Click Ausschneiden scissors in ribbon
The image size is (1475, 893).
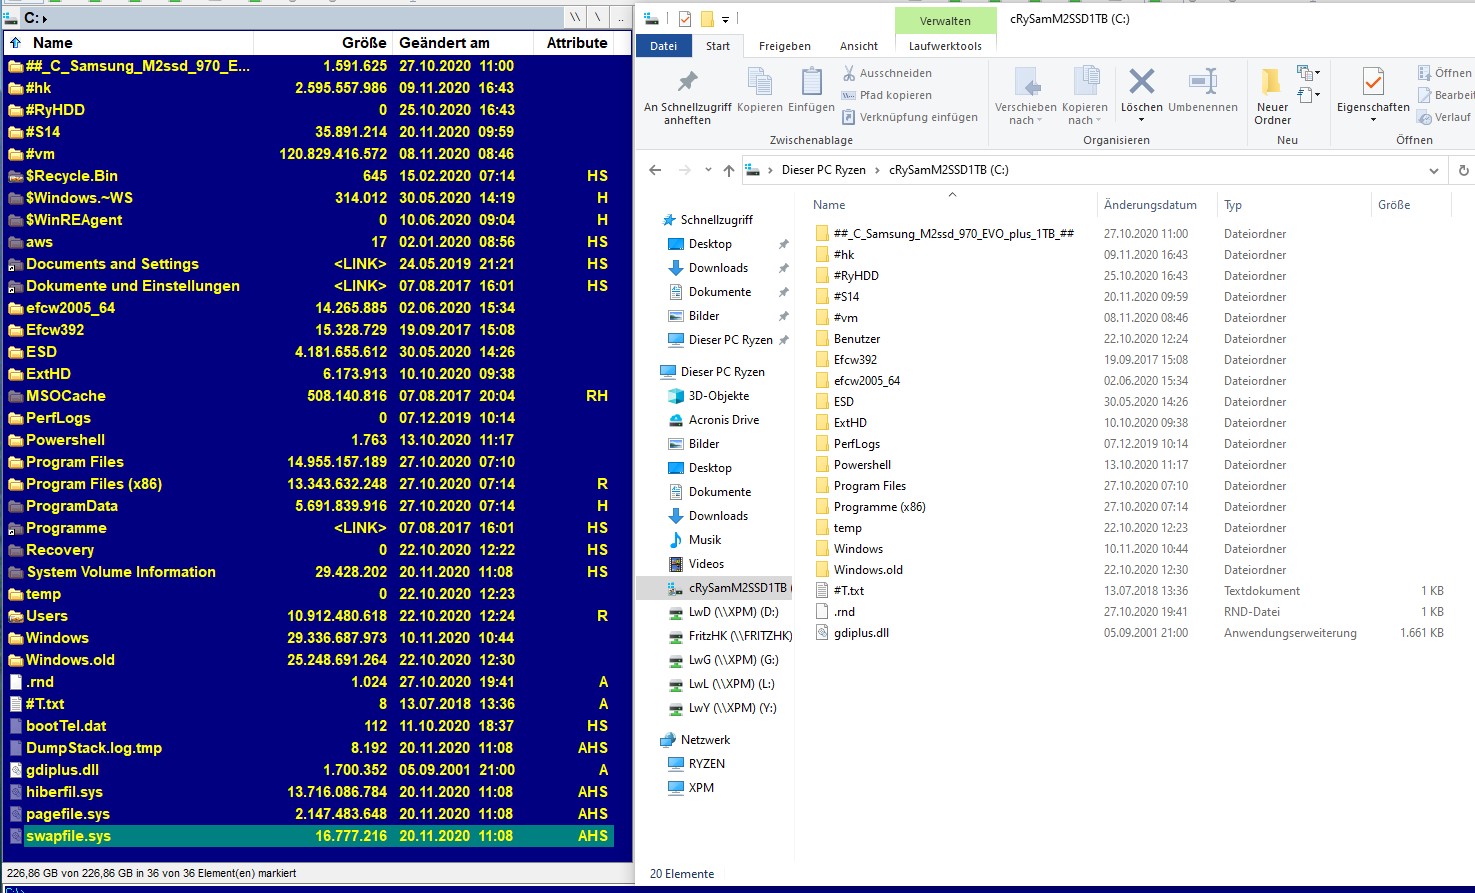click(x=887, y=73)
